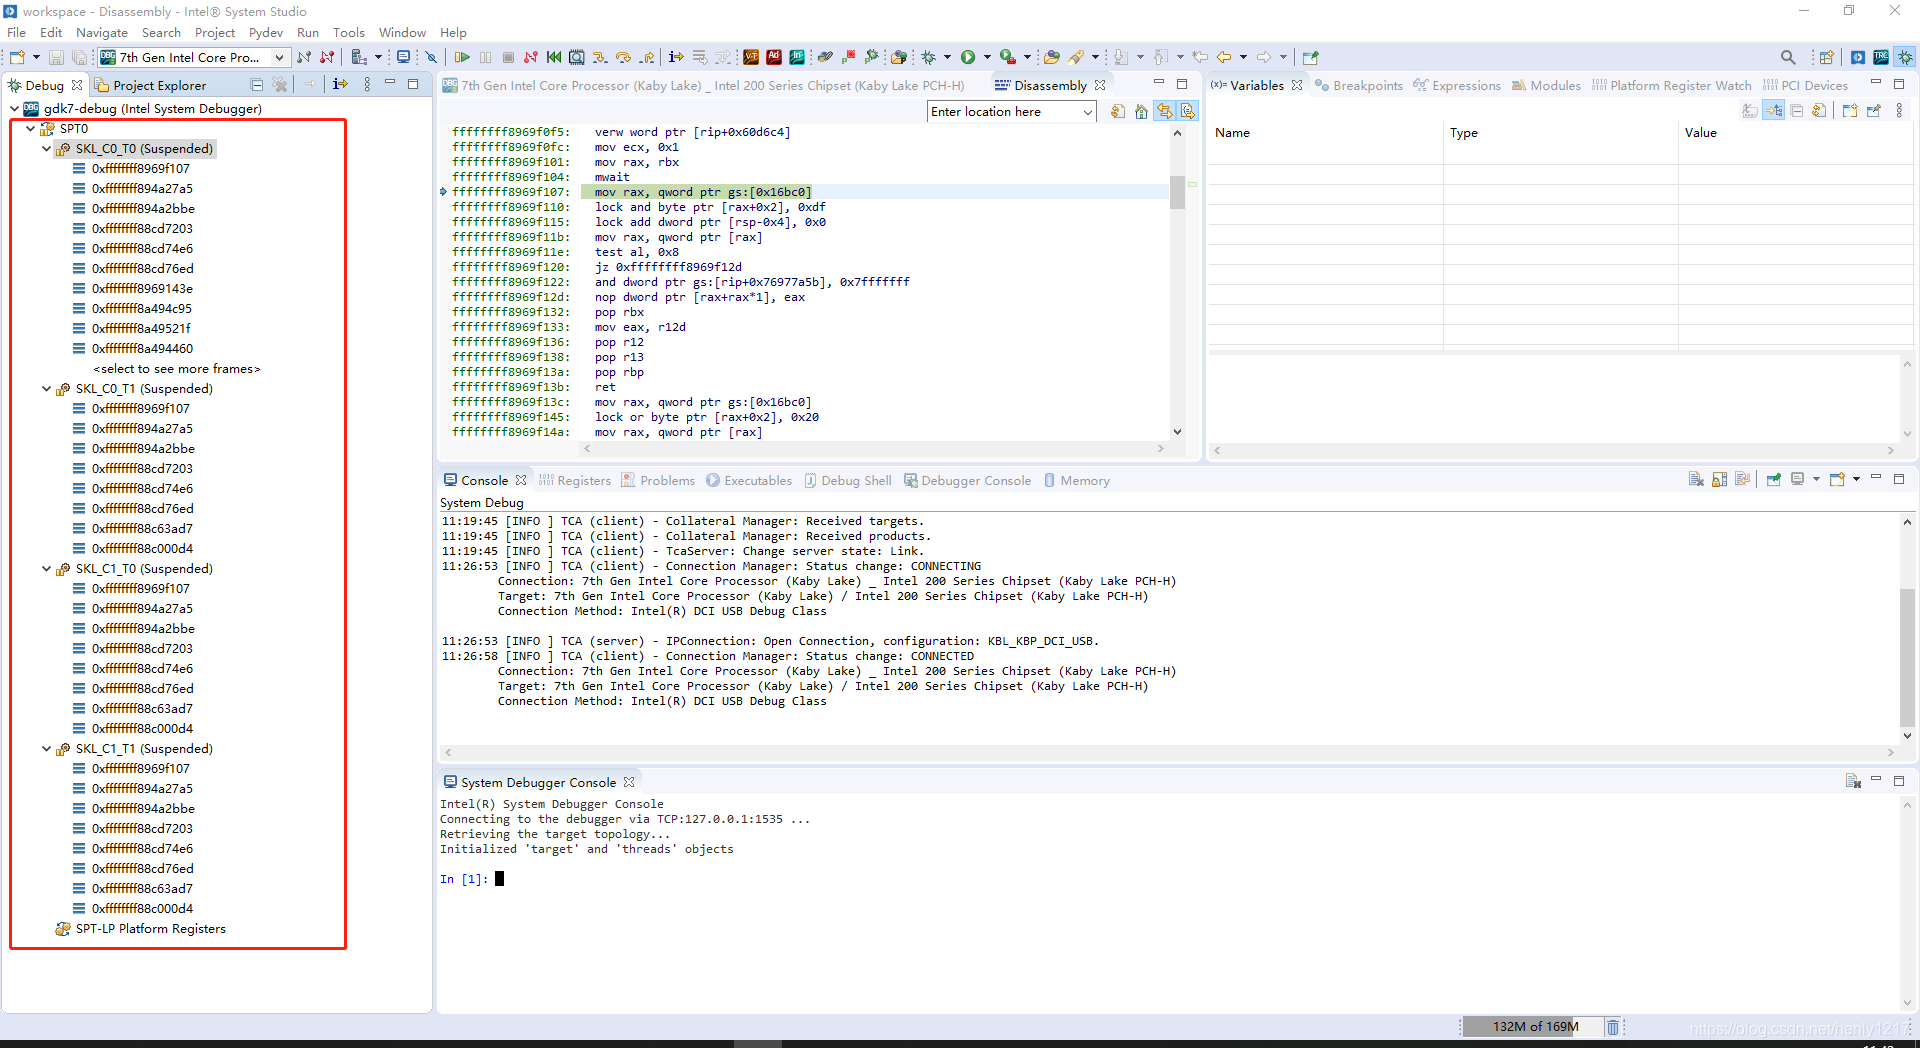The image size is (1920, 1048).
Task: Close the Disassembly tab
Action: [x=1100, y=85]
